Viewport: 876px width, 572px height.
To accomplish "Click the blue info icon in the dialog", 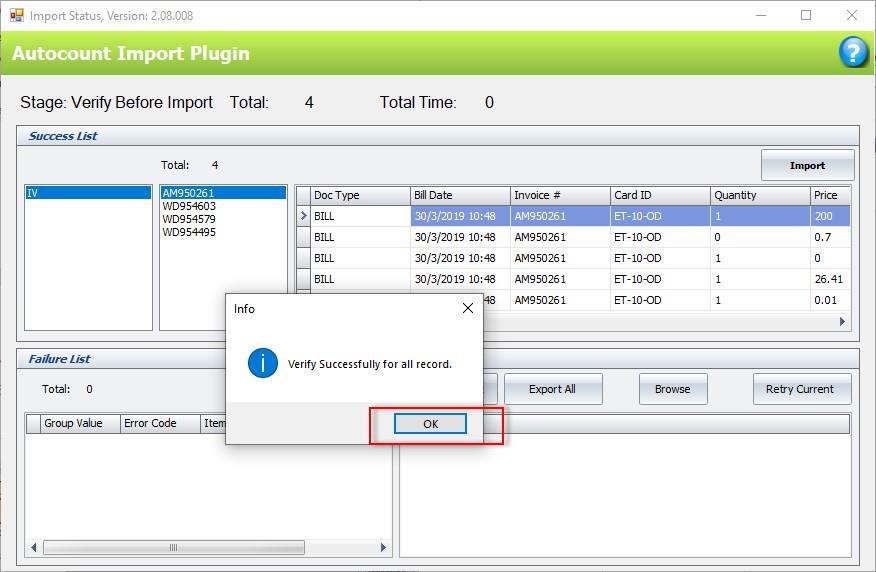I will [263, 363].
